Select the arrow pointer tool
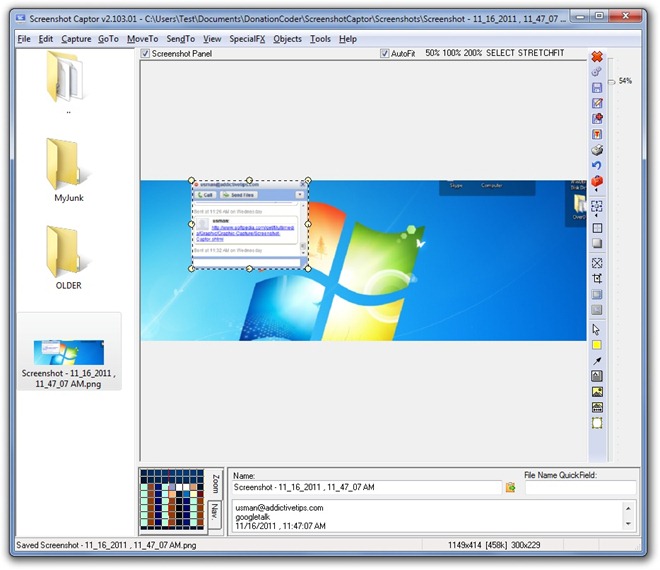The height and width of the screenshot is (570, 660). coord(596,330)
